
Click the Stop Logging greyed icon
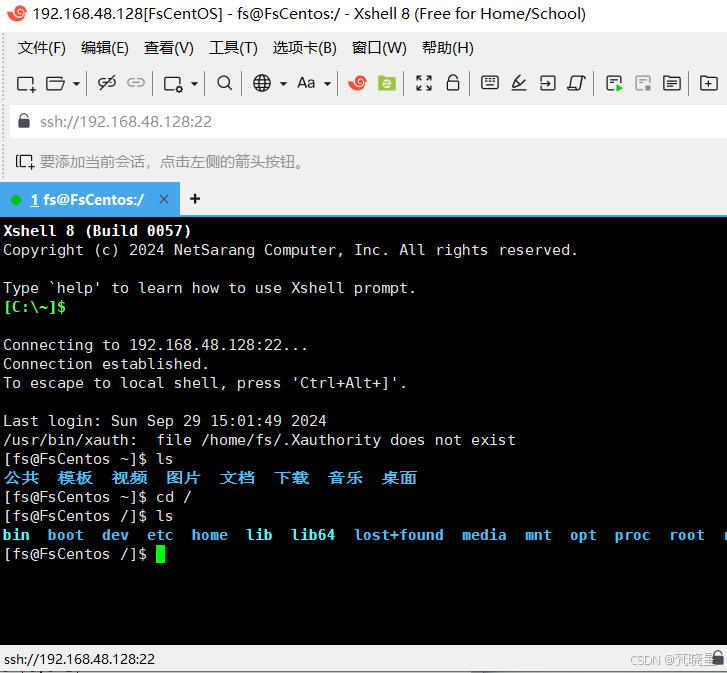(643, 84)
